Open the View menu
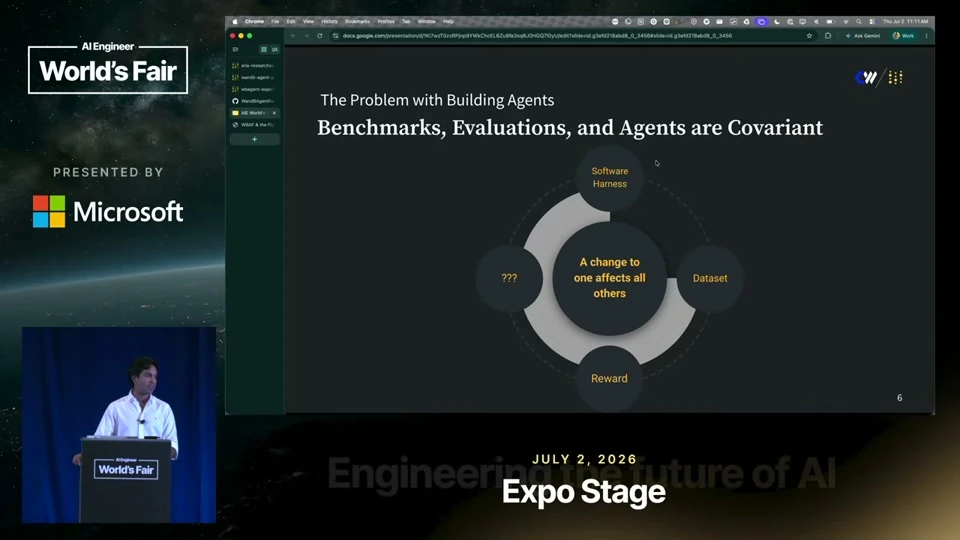This screenshot has height=540, width=960. click(308, 21)
